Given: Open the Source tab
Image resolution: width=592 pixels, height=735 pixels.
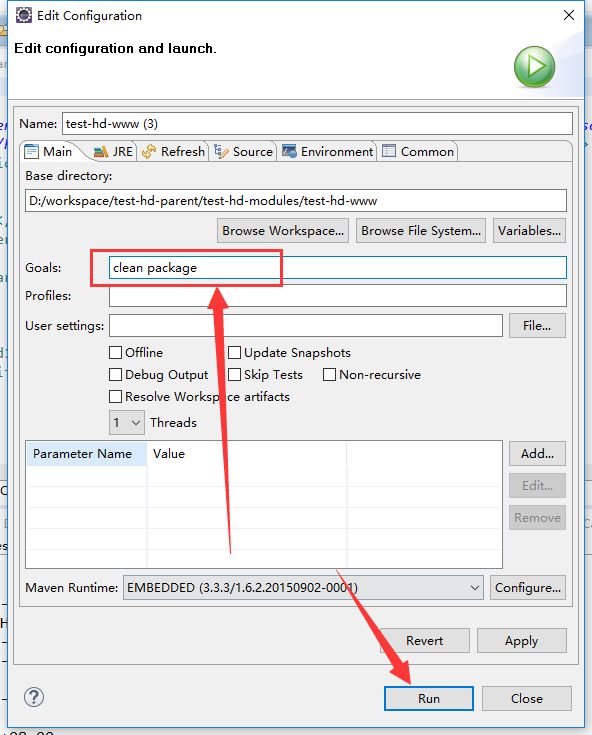Looking at the screenshot, I should click(243, 152).
